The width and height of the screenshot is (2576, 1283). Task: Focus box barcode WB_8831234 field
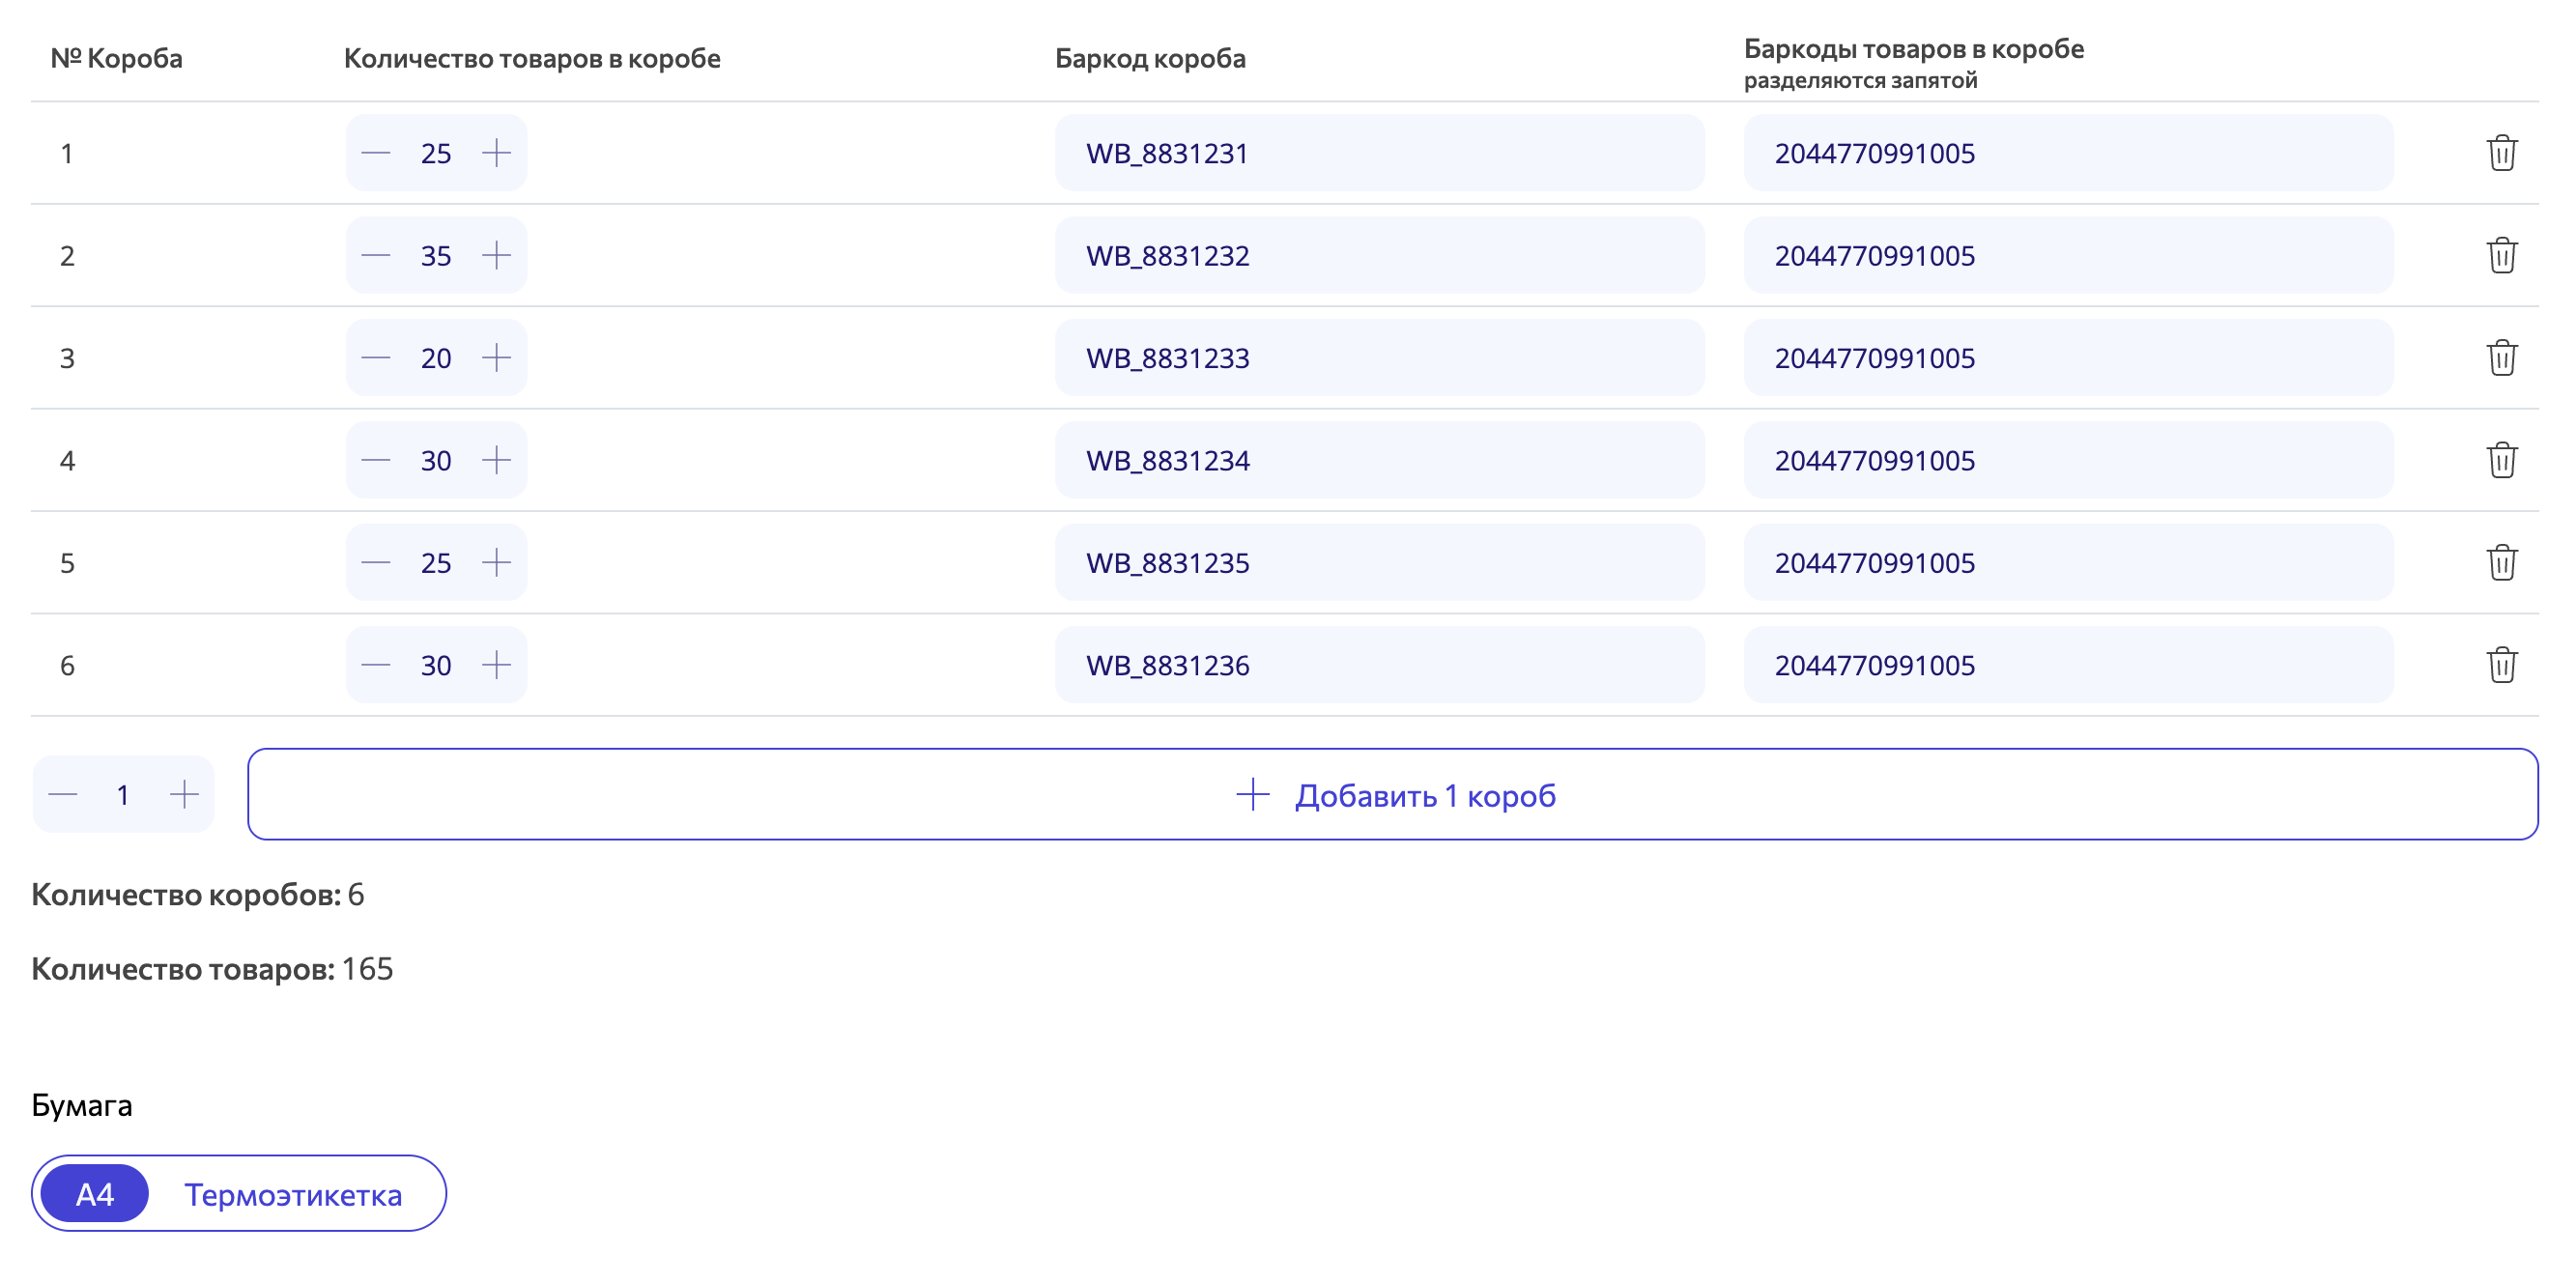[1379, 460]
